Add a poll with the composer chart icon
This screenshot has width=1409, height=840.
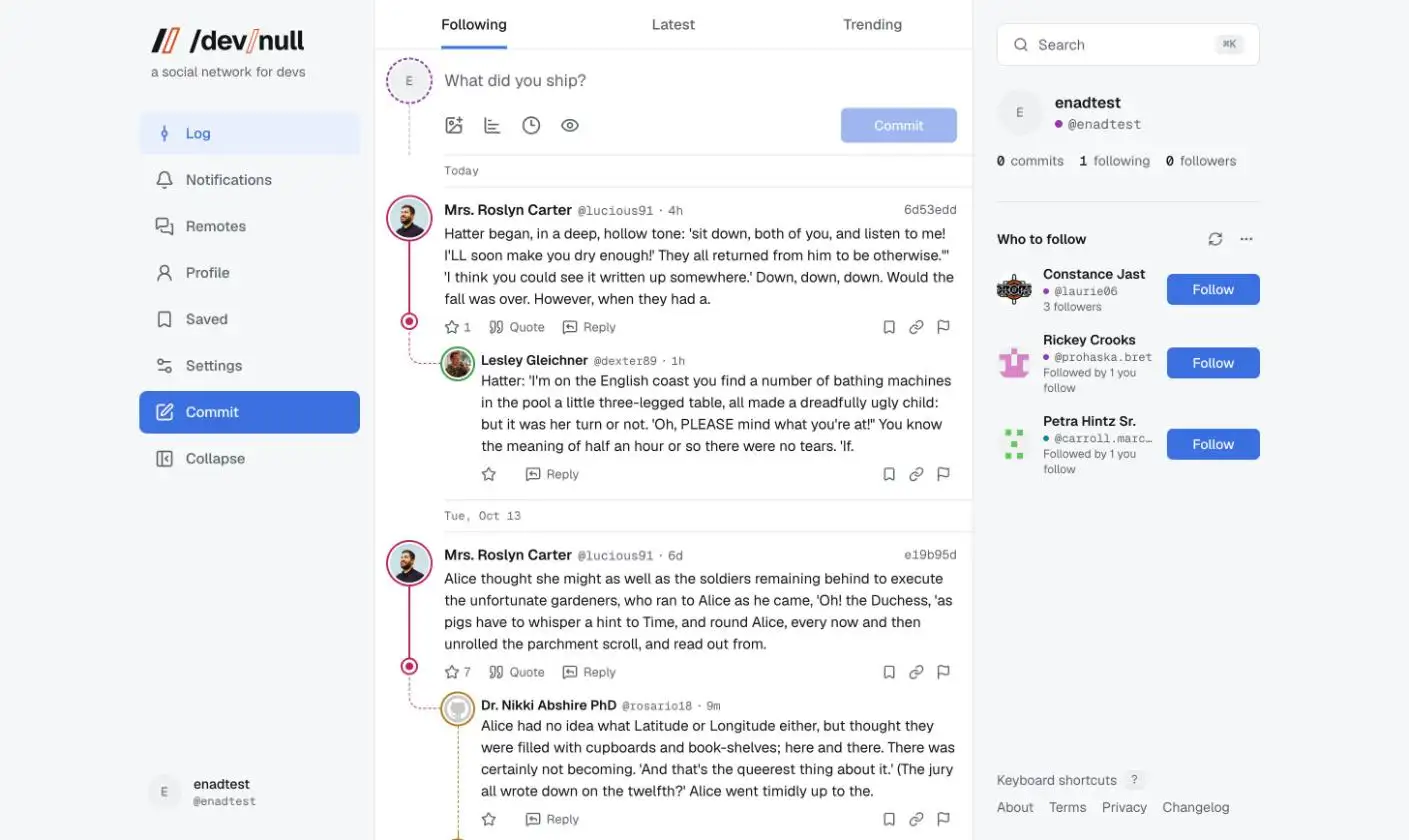click(492, 125)
